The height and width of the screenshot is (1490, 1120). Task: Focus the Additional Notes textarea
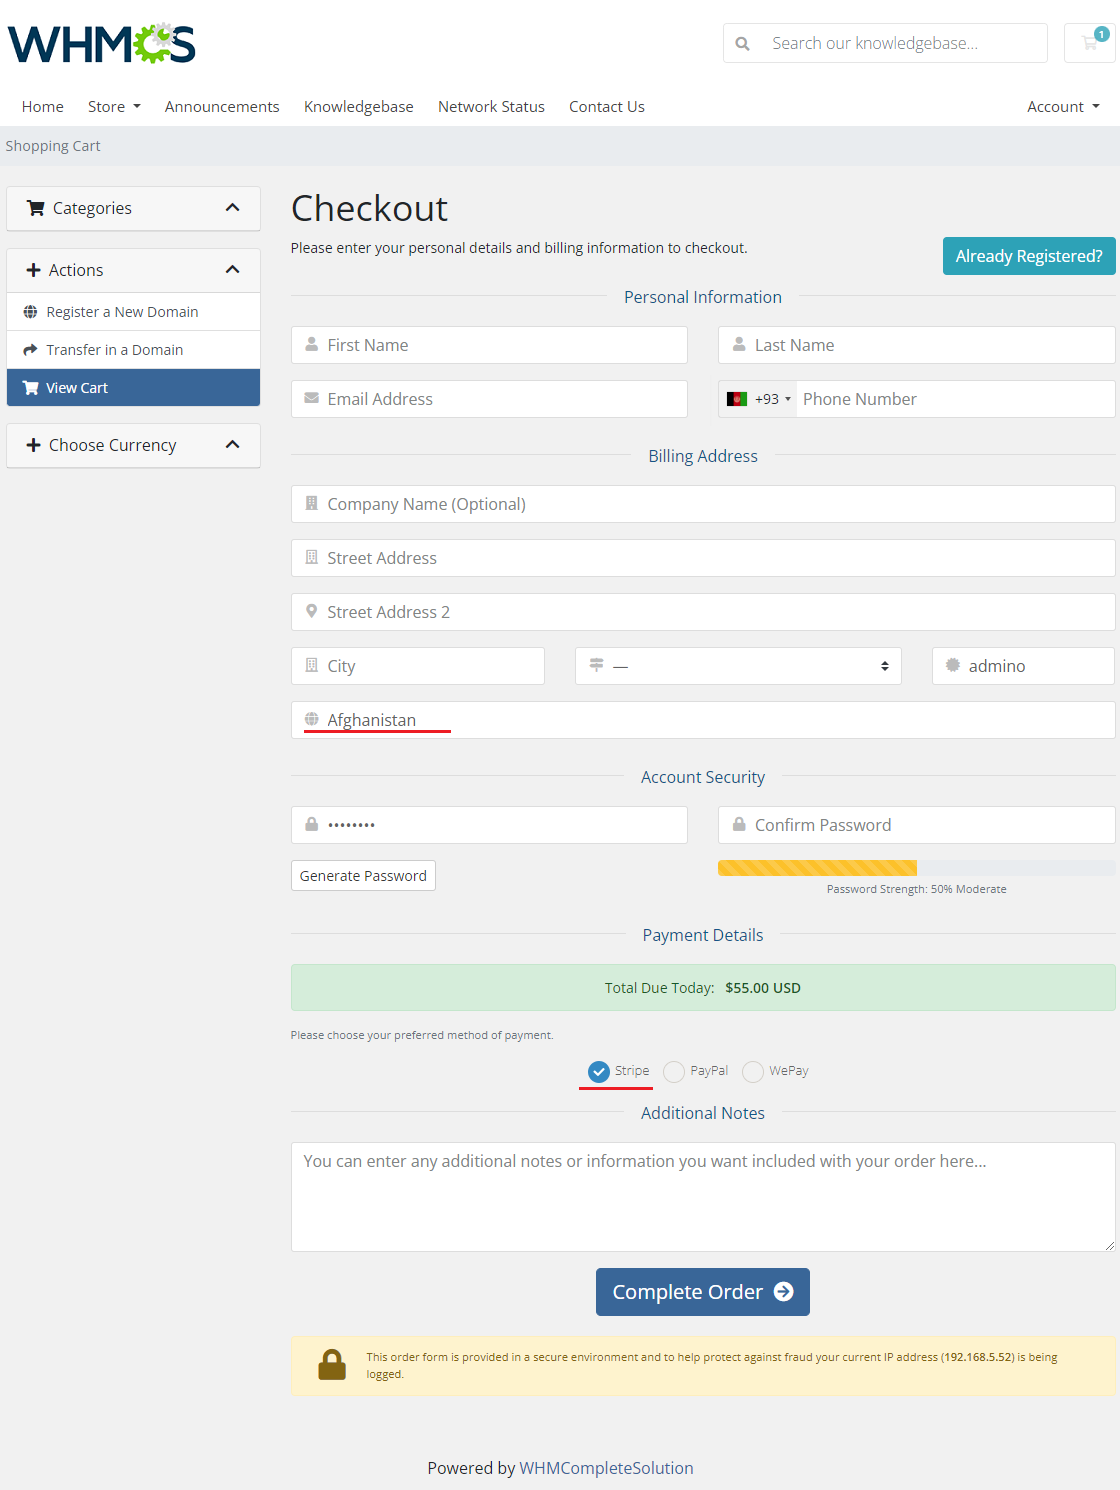click(x=703, y=1197)
